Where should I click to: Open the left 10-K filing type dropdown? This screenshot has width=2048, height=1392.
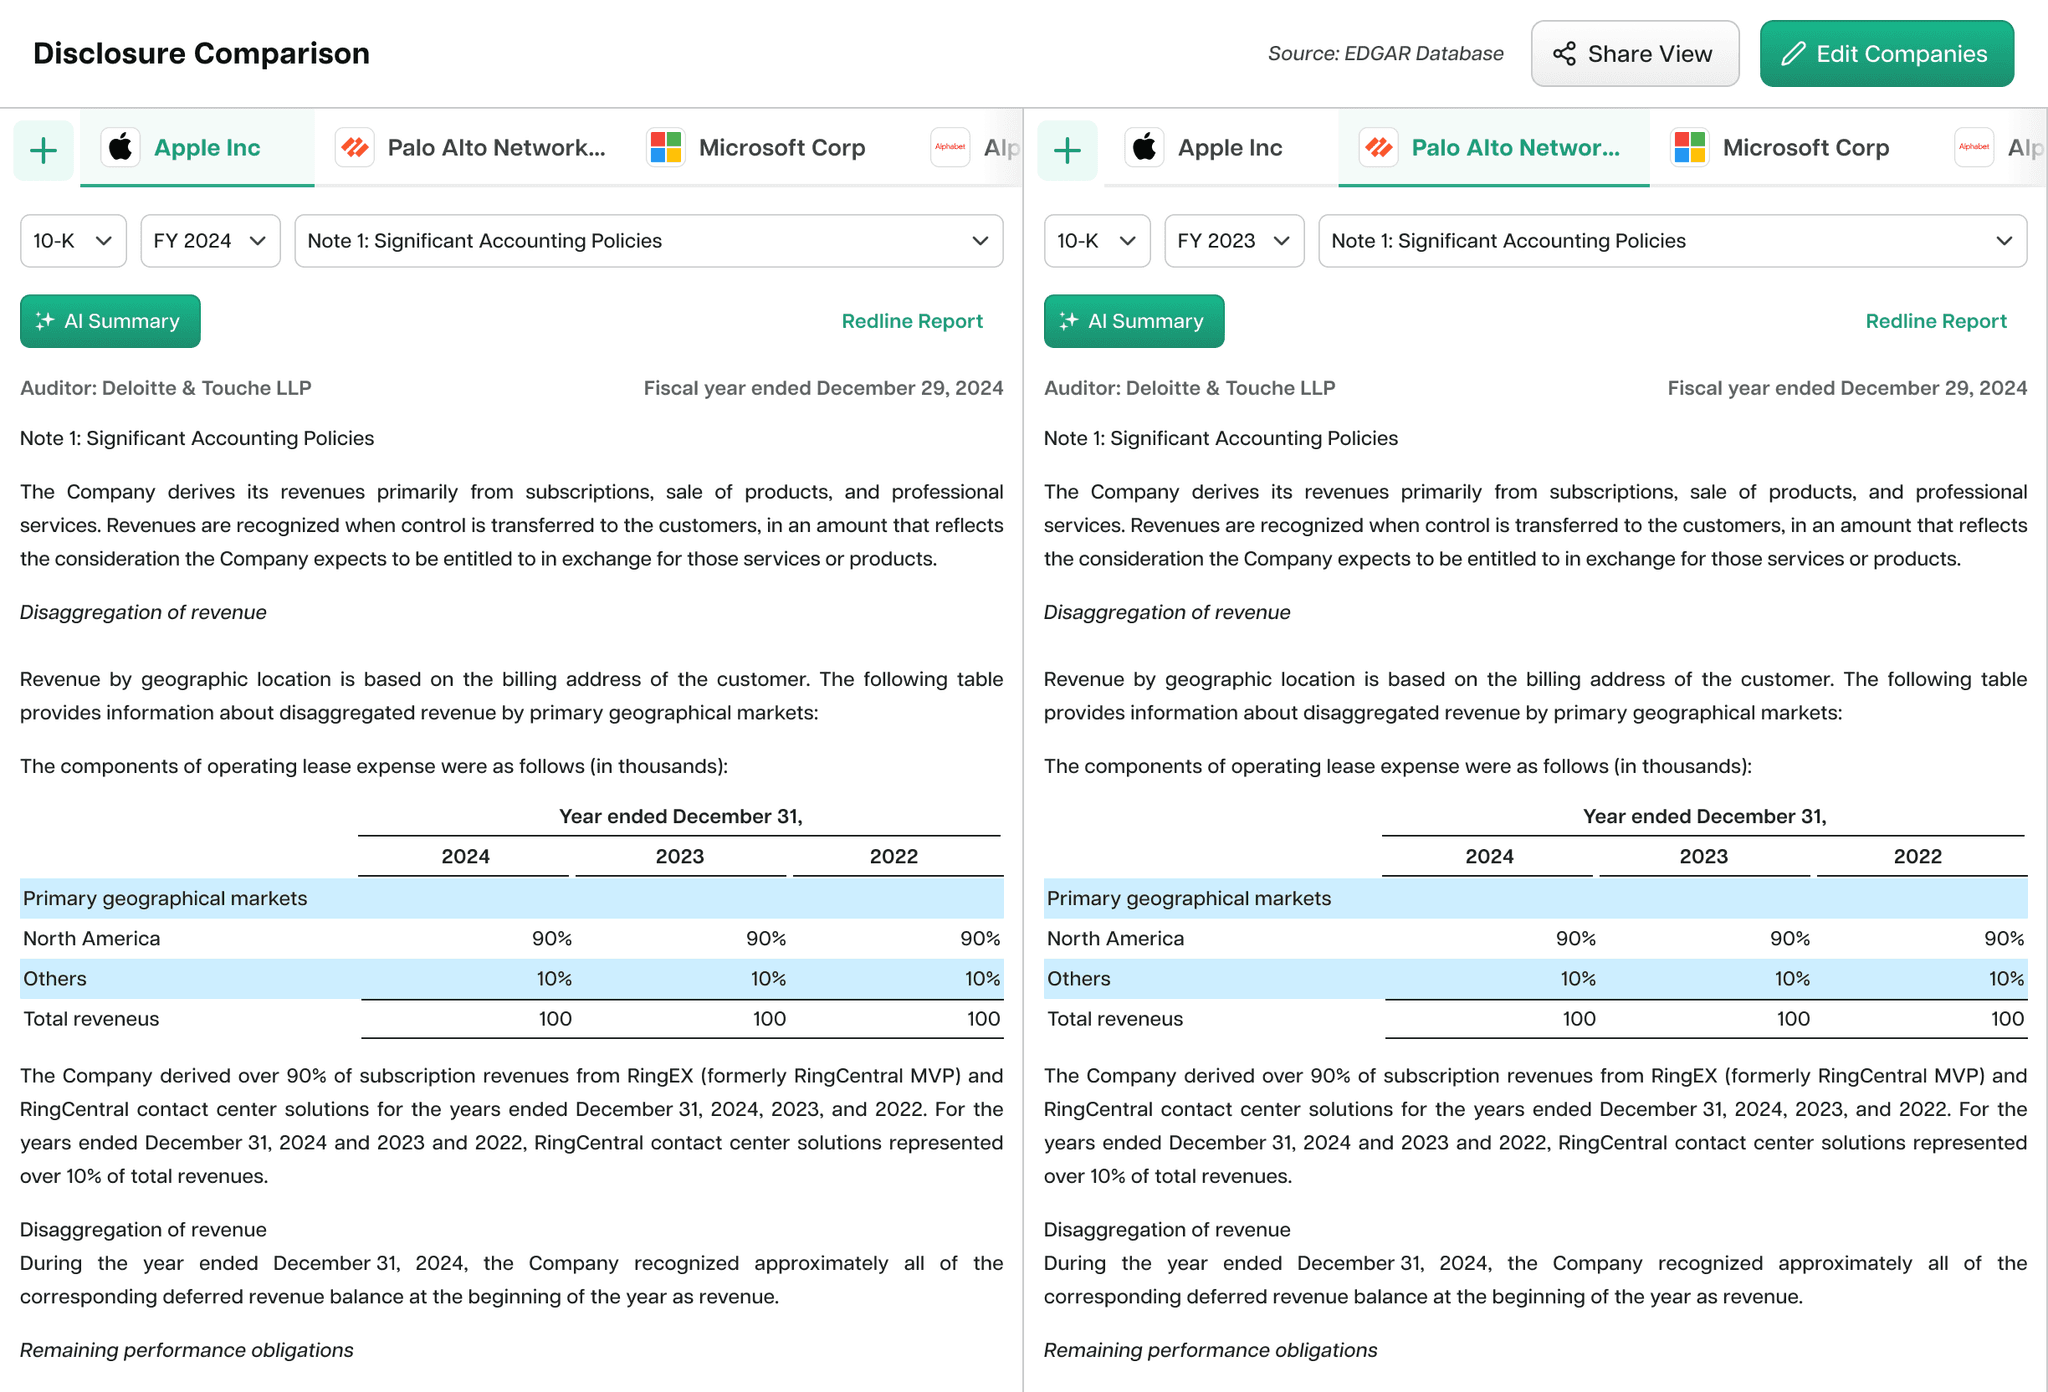click(73, 241)
